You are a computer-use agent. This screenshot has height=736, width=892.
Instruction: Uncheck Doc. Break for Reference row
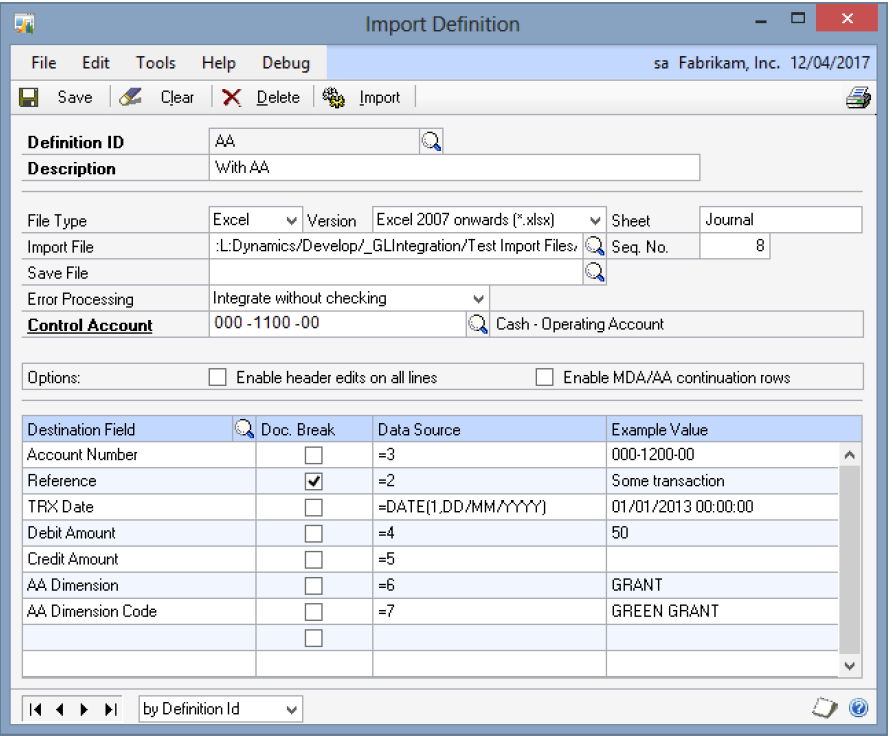click(x=314, y=481)
